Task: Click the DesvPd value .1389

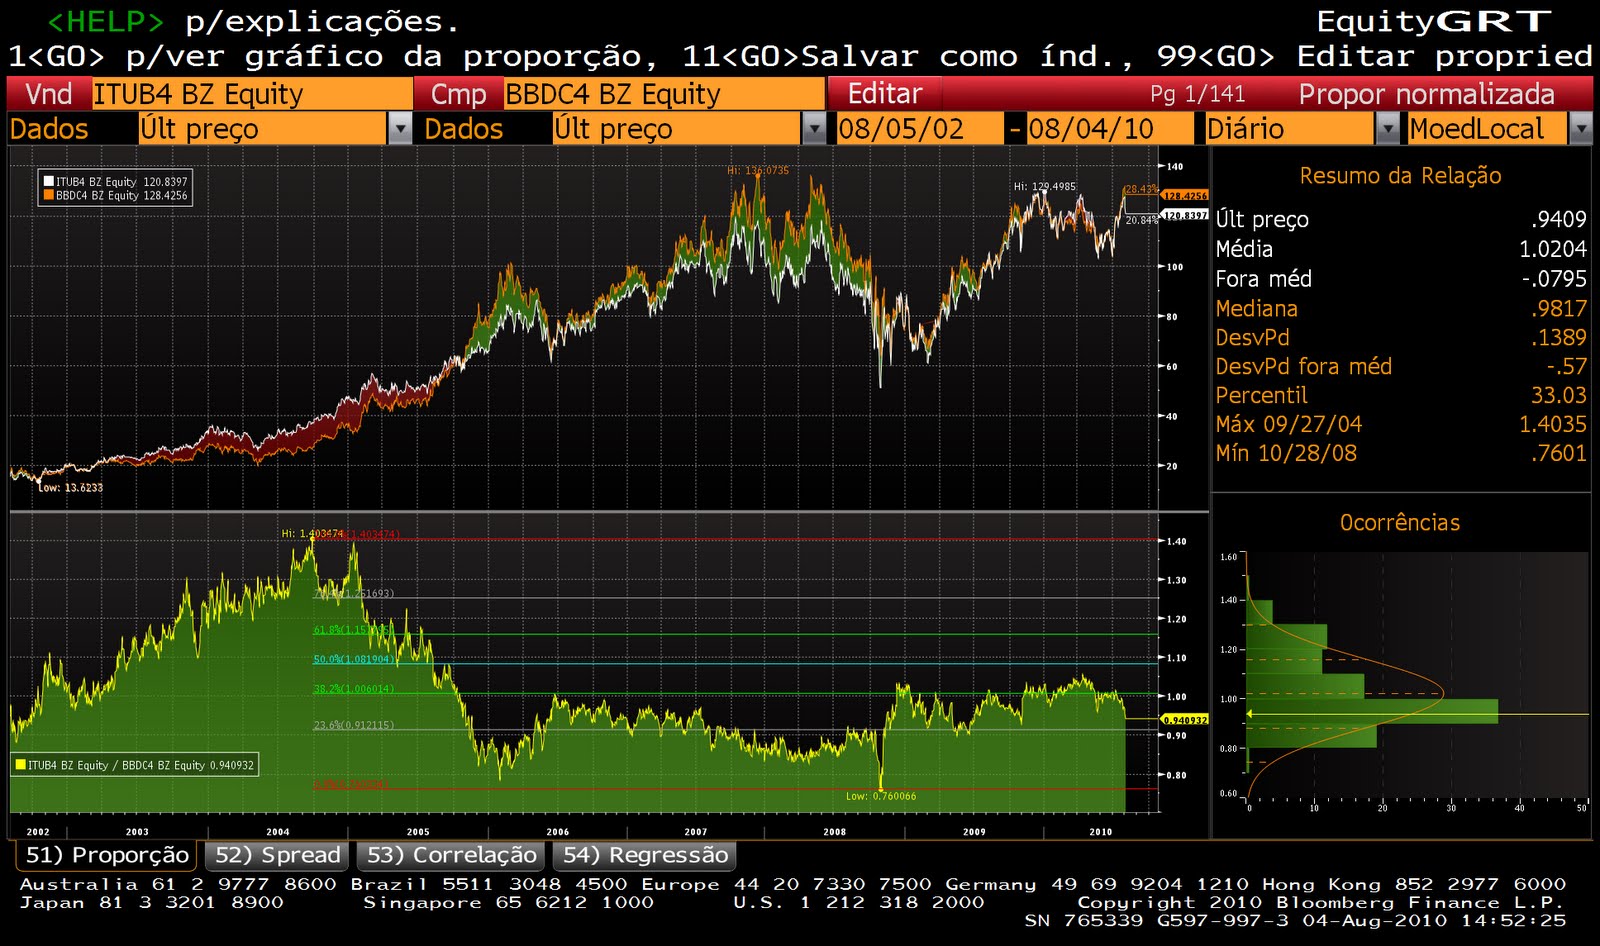Action: tap(1558, 338)
